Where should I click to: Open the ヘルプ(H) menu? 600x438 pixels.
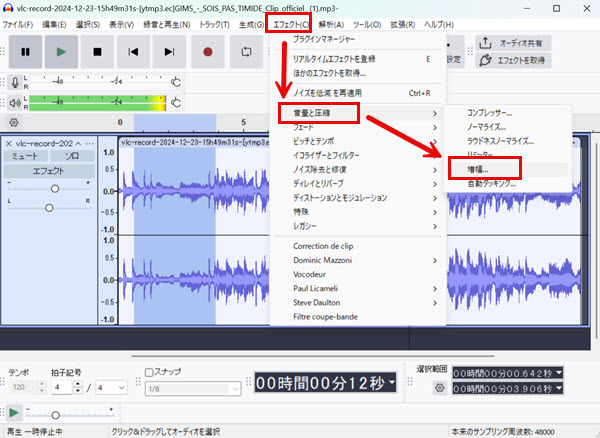439,25
